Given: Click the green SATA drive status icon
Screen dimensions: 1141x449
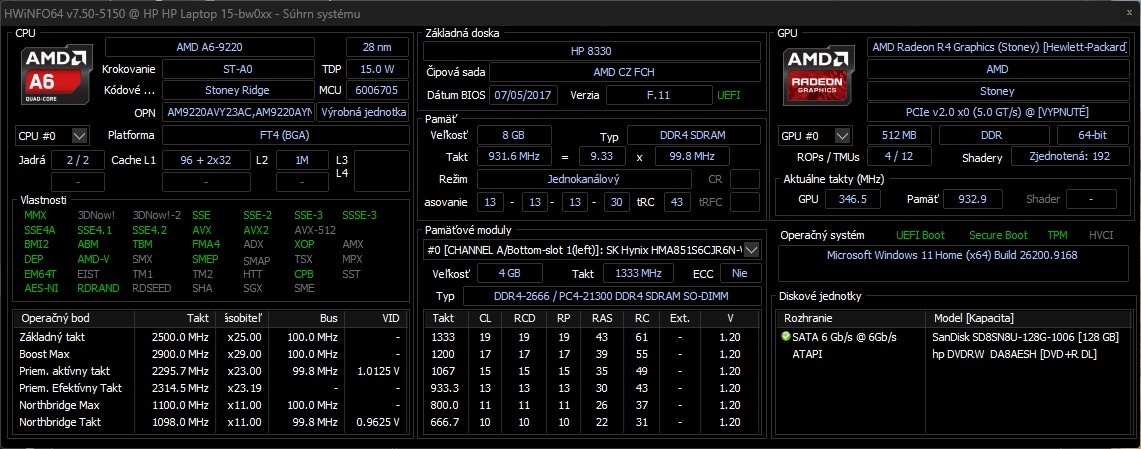Looking at the screenshot, I should point(785,337).
